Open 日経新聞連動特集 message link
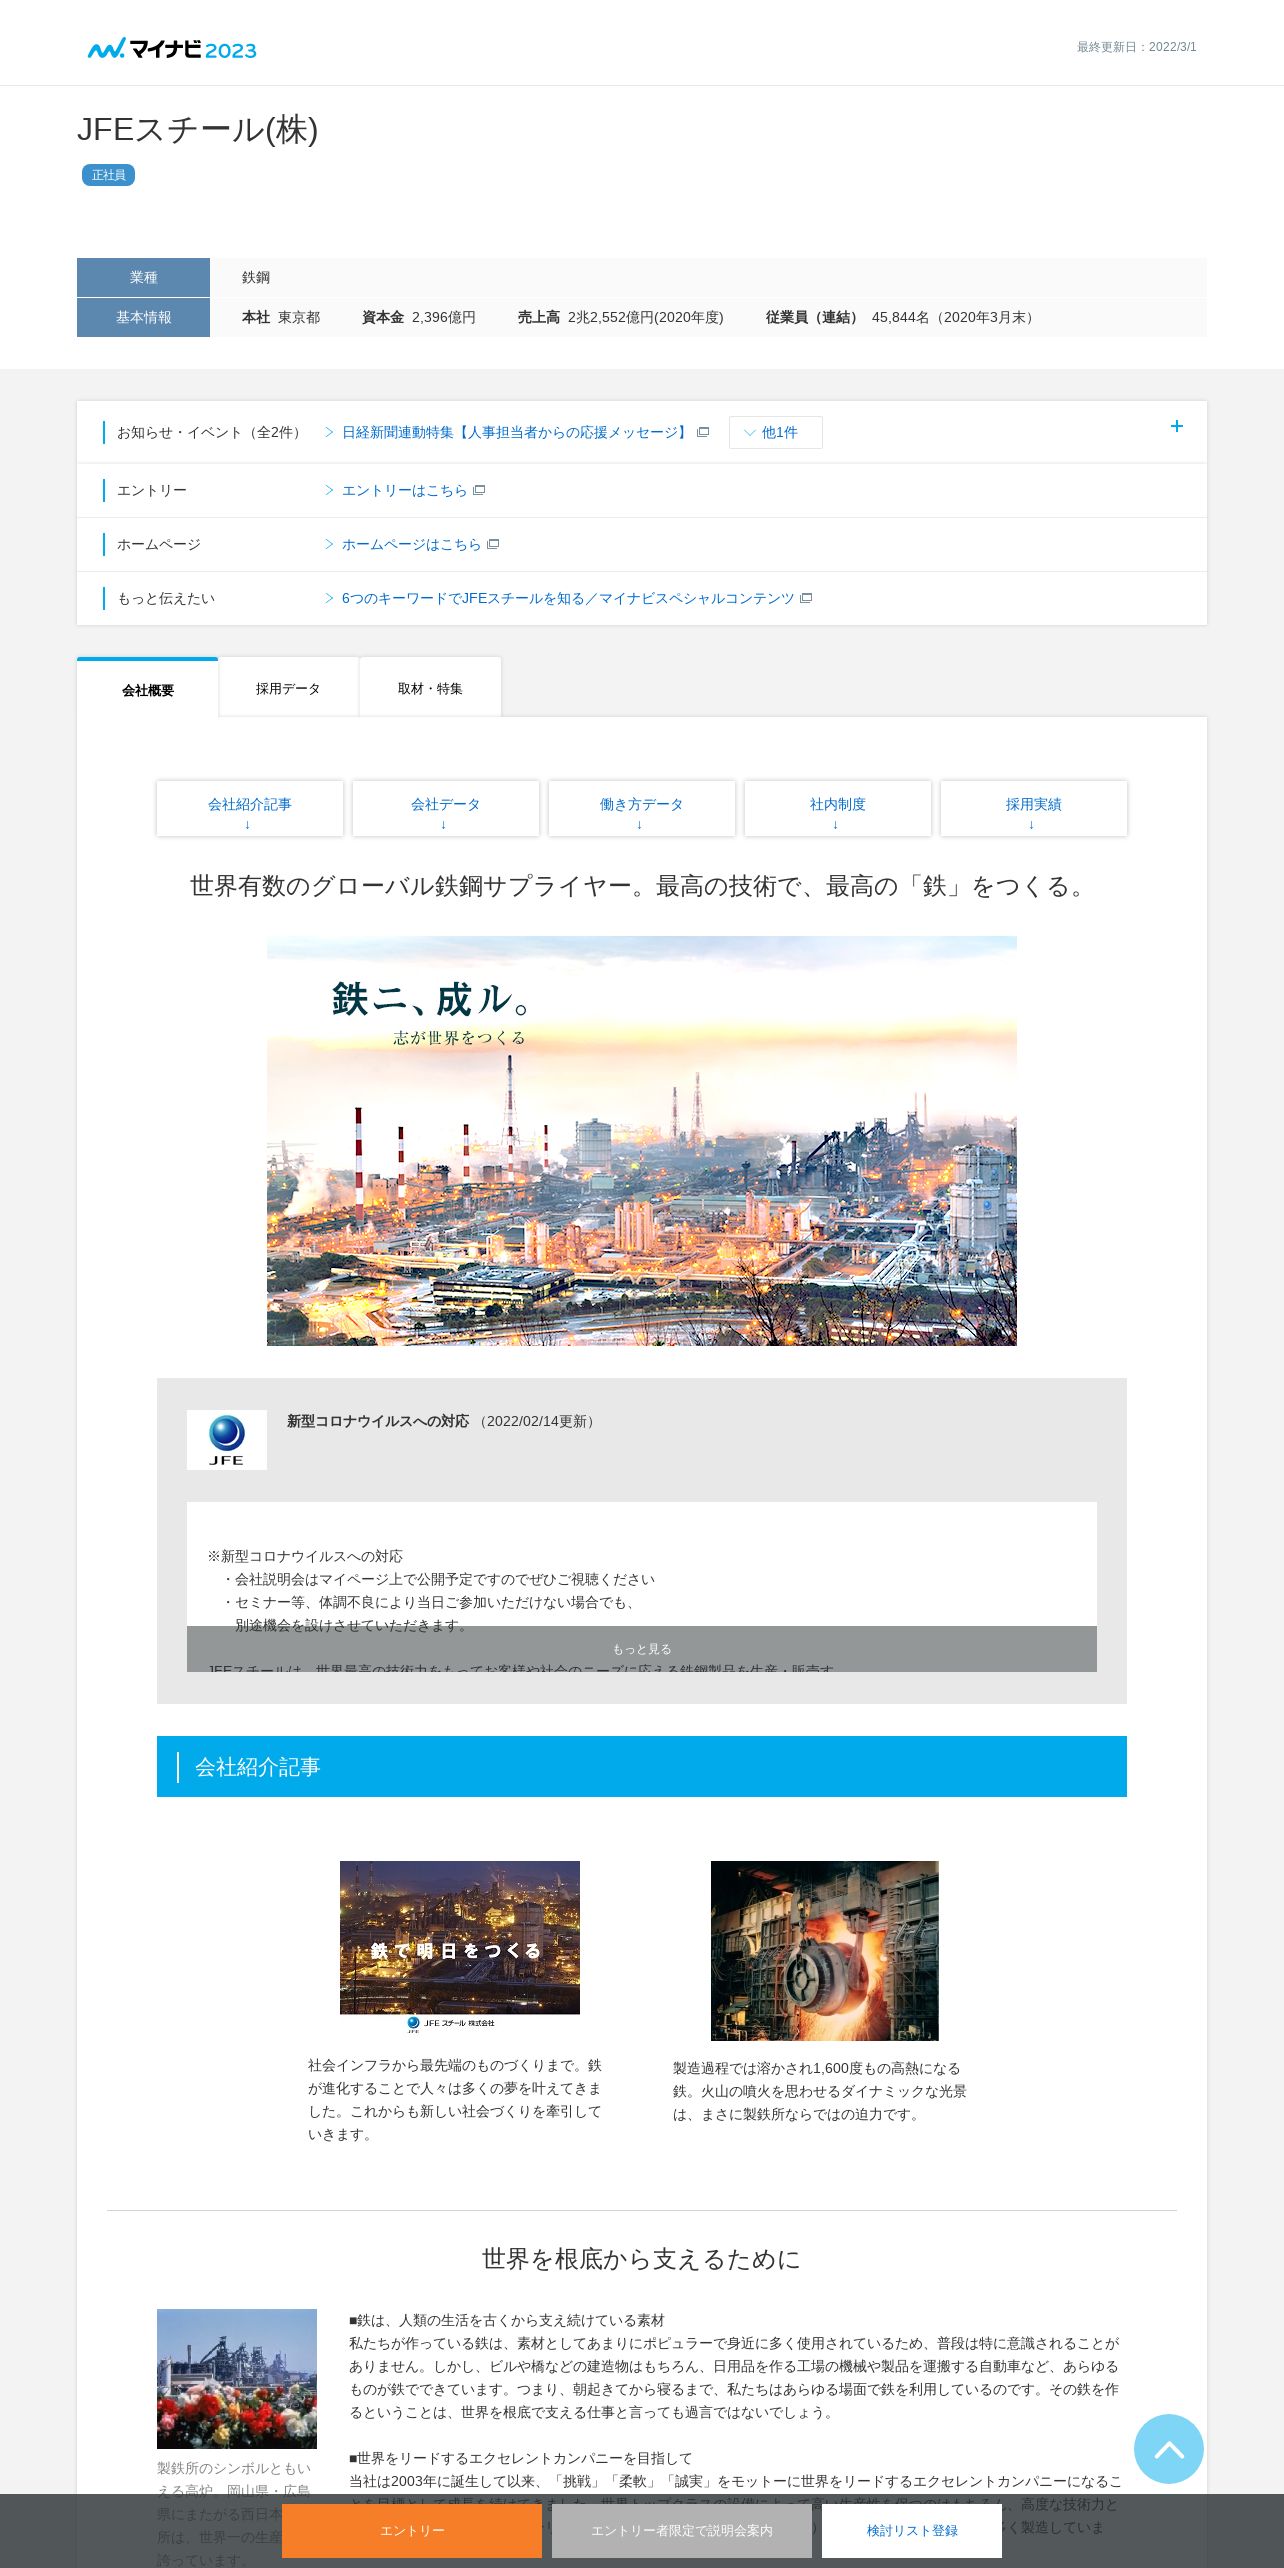Screen dimensions: 1284x2568 pos(515,432)
